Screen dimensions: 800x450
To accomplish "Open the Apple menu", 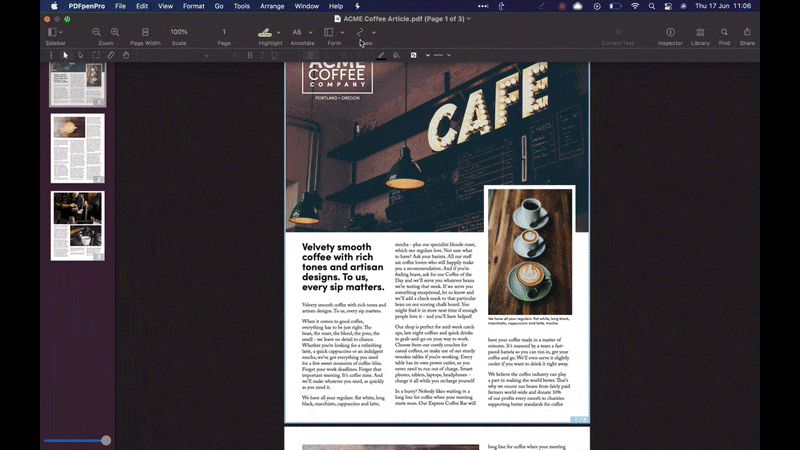I will point(54,6).
